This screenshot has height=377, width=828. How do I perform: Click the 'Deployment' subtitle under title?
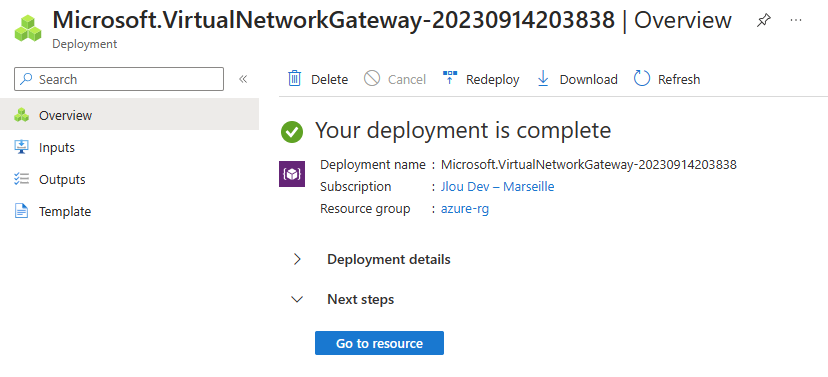point(84,44)
